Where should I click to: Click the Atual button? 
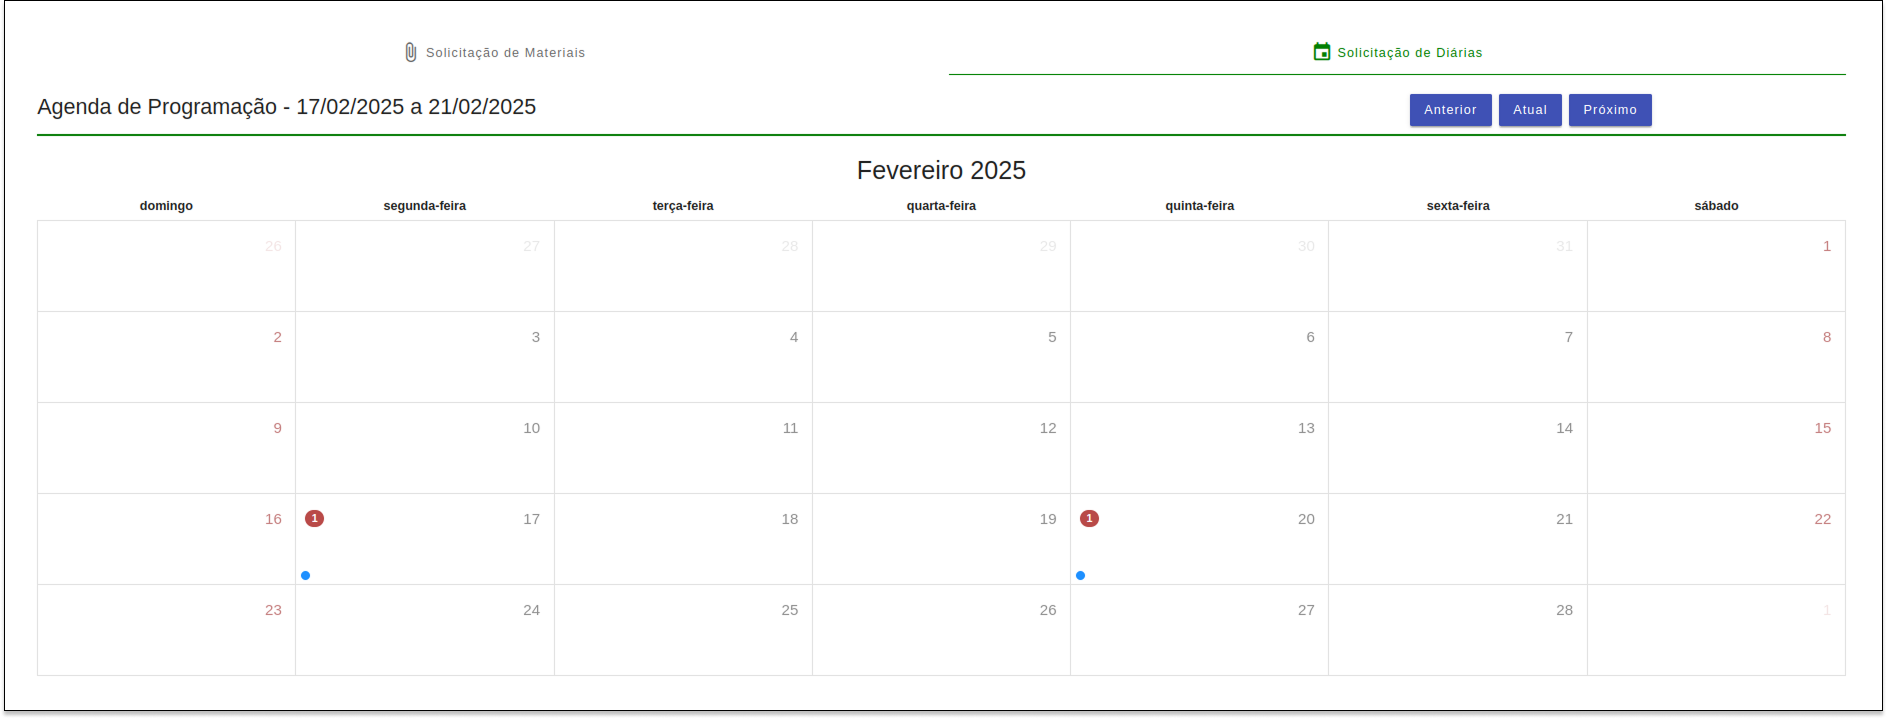(1529, 110)
